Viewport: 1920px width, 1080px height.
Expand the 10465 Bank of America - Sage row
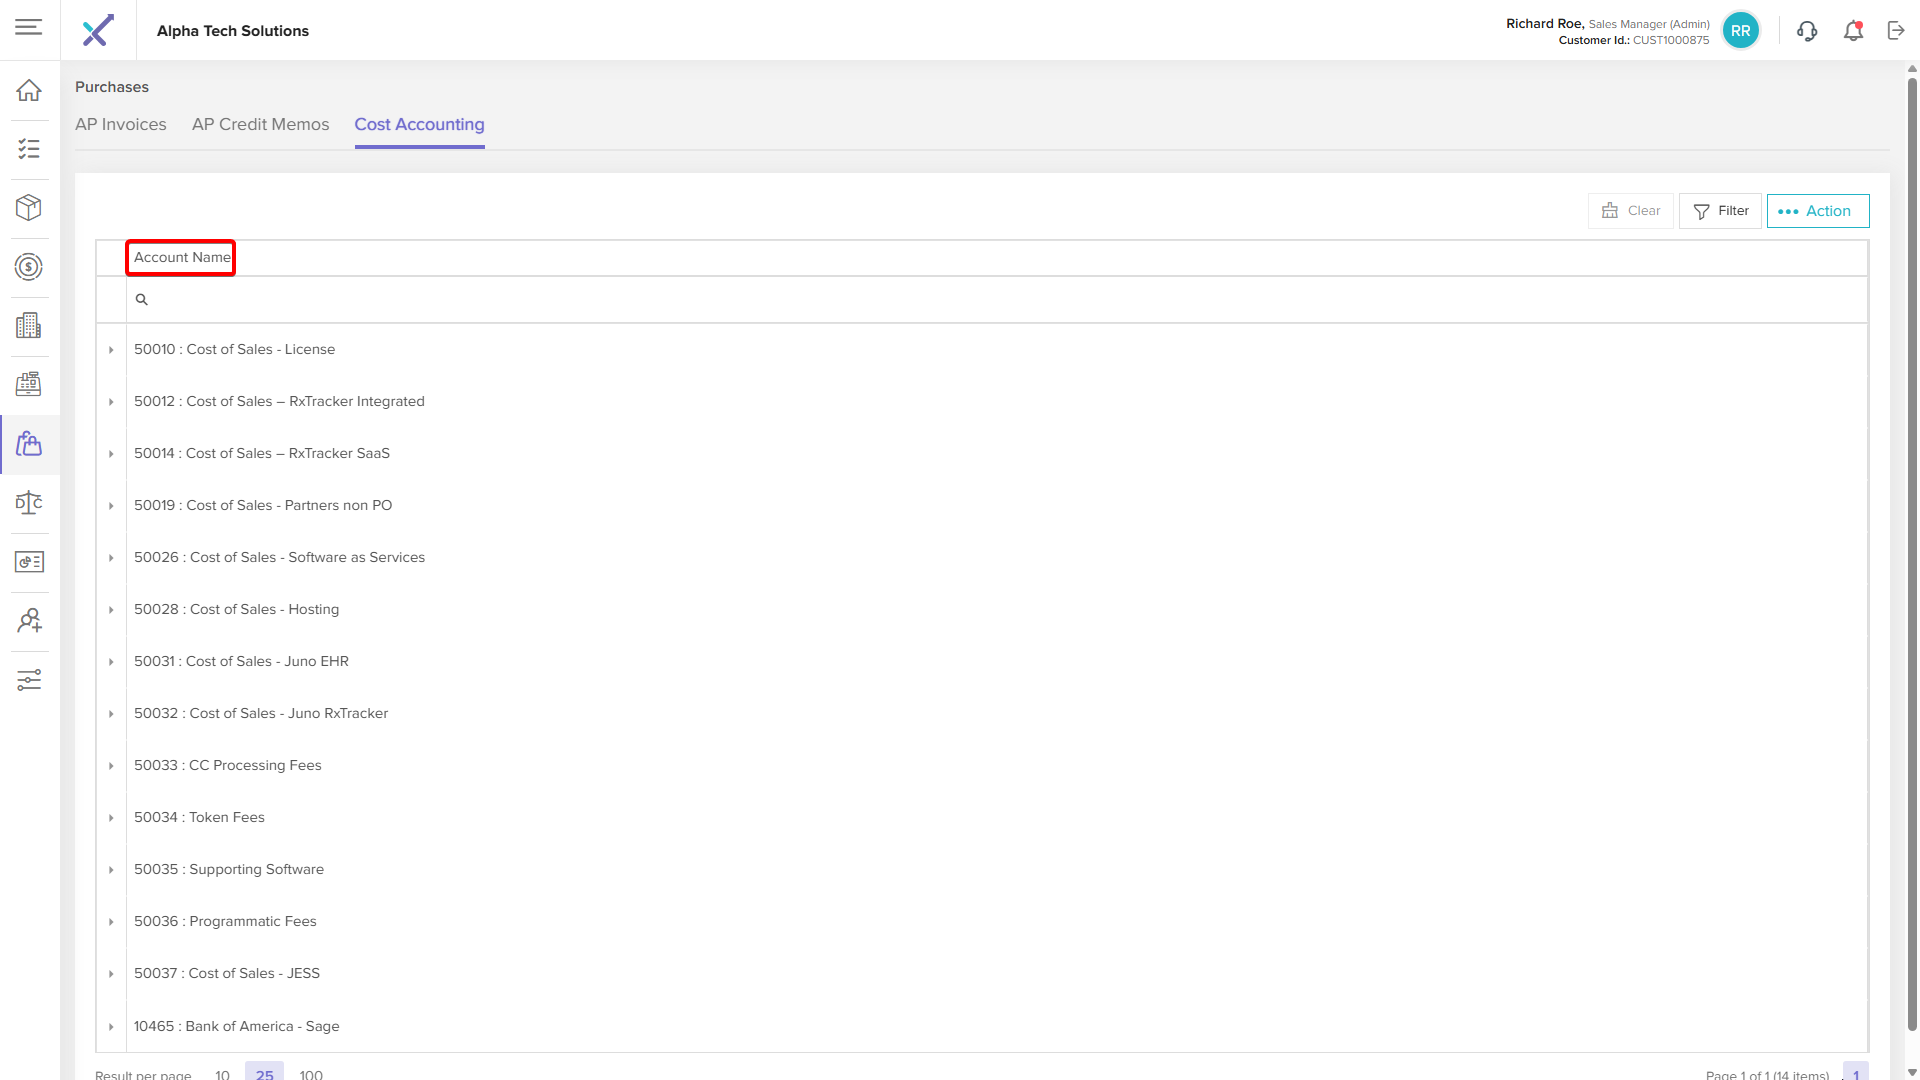tap(111, 1027)
